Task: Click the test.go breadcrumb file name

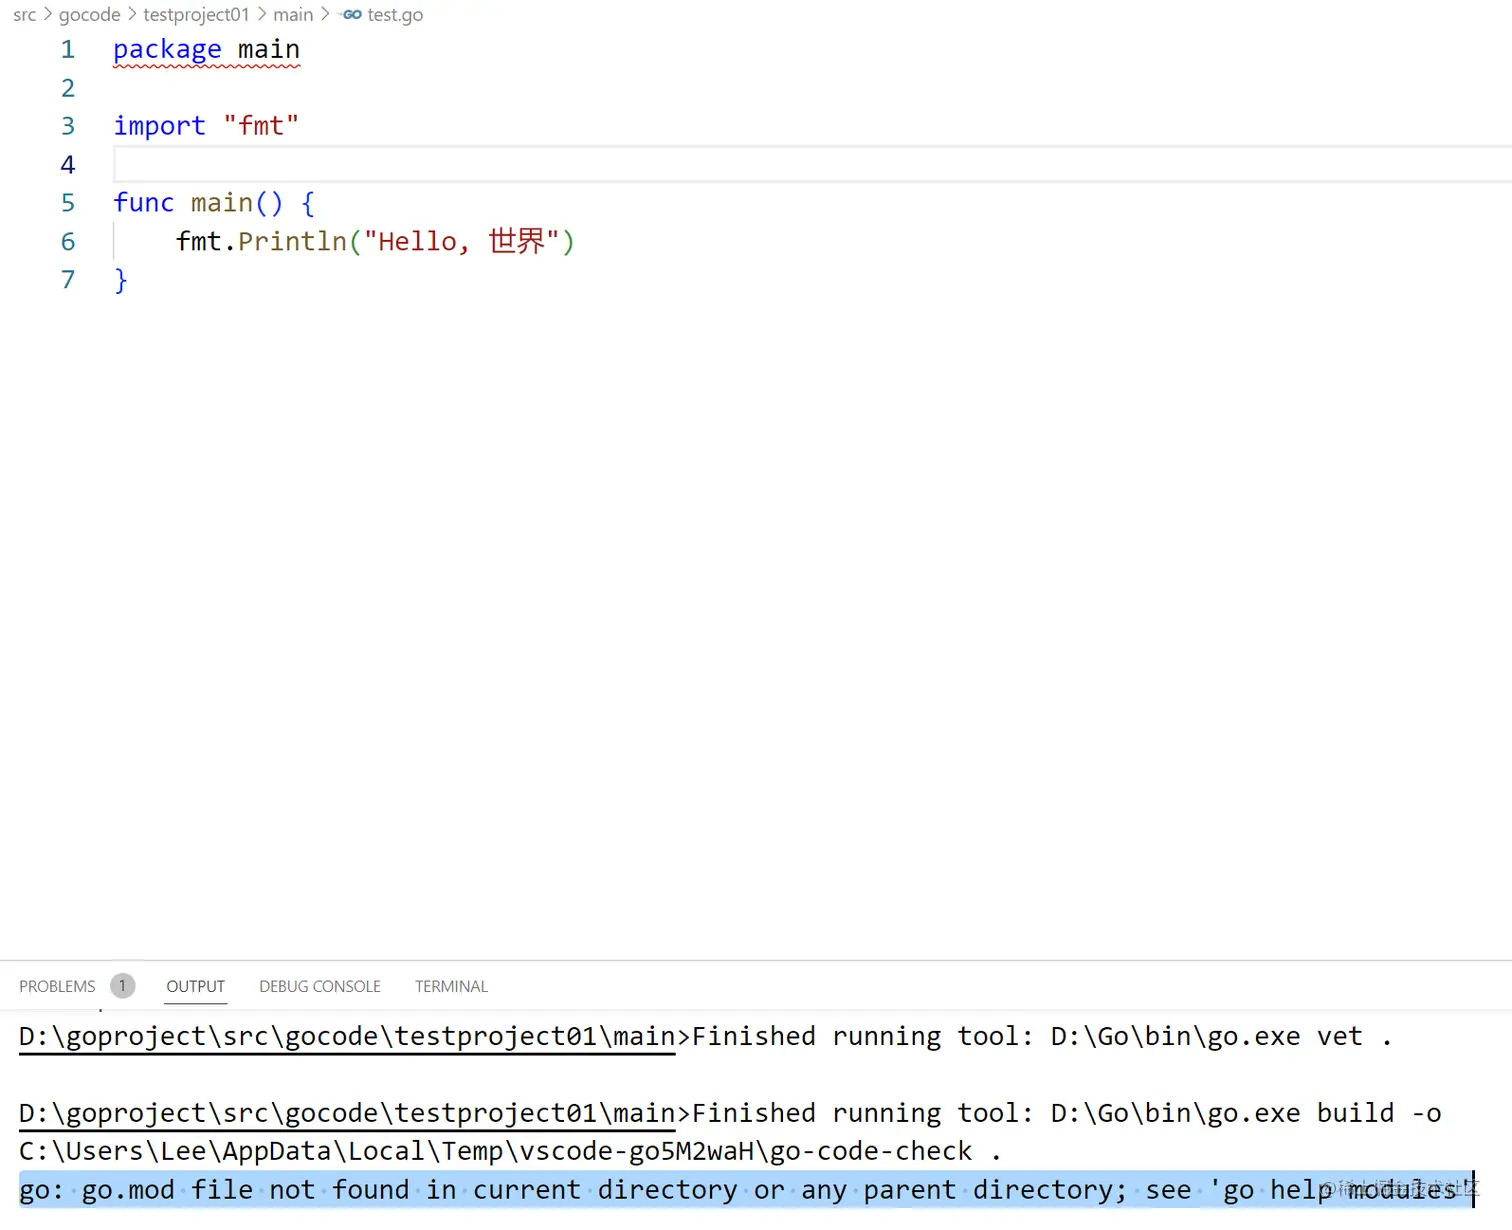Action: point(395,15)
